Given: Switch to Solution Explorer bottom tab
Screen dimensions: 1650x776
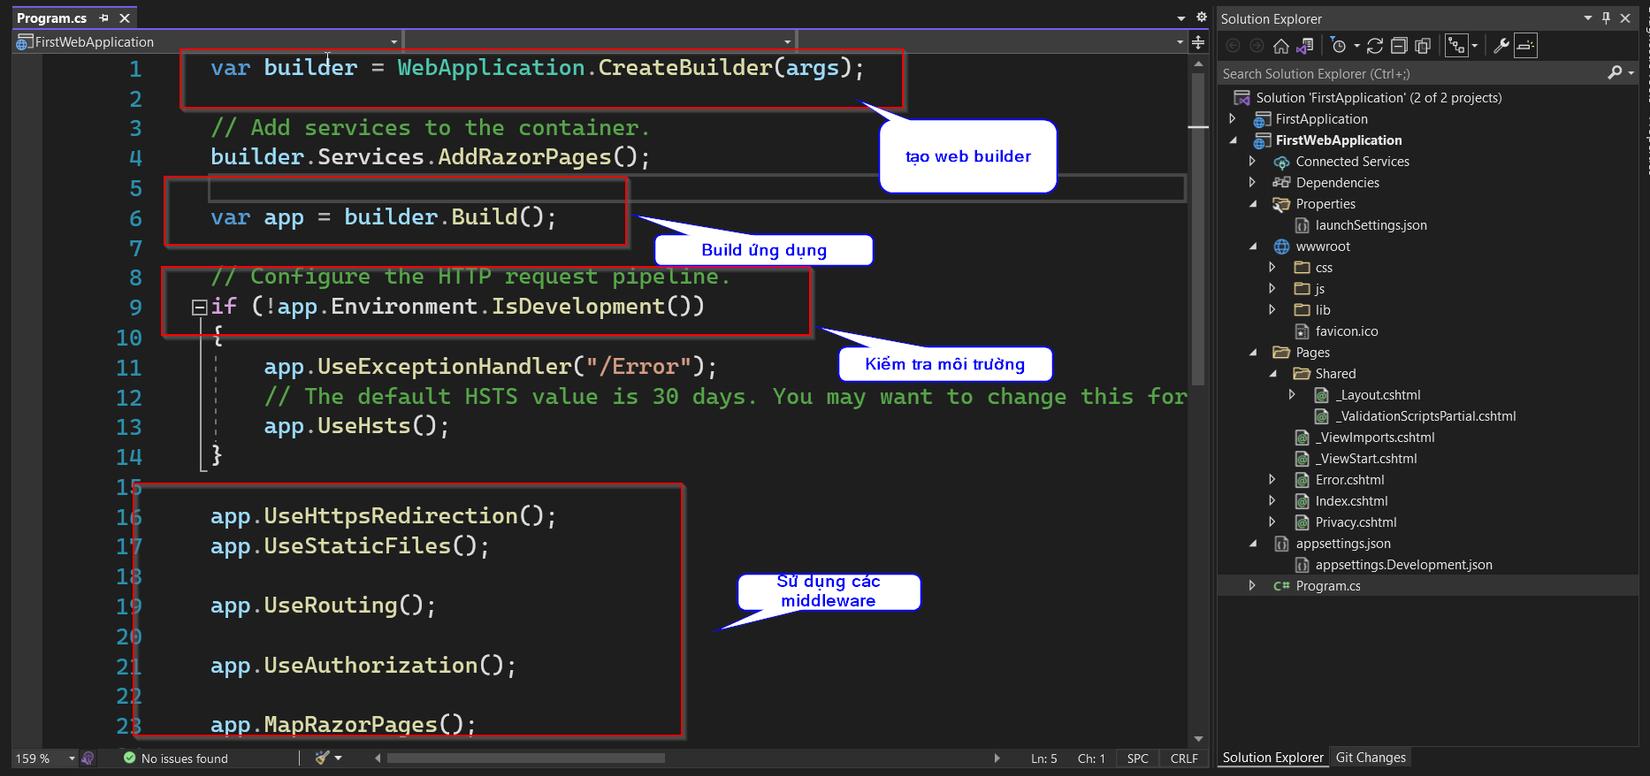Looking at the screenshot, I should [1273, 757].
